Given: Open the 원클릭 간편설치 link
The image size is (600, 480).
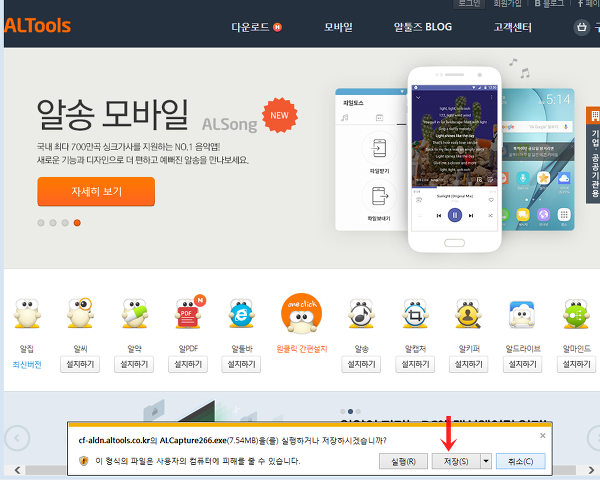Looking at the screenshot, I should click(302, 349).
